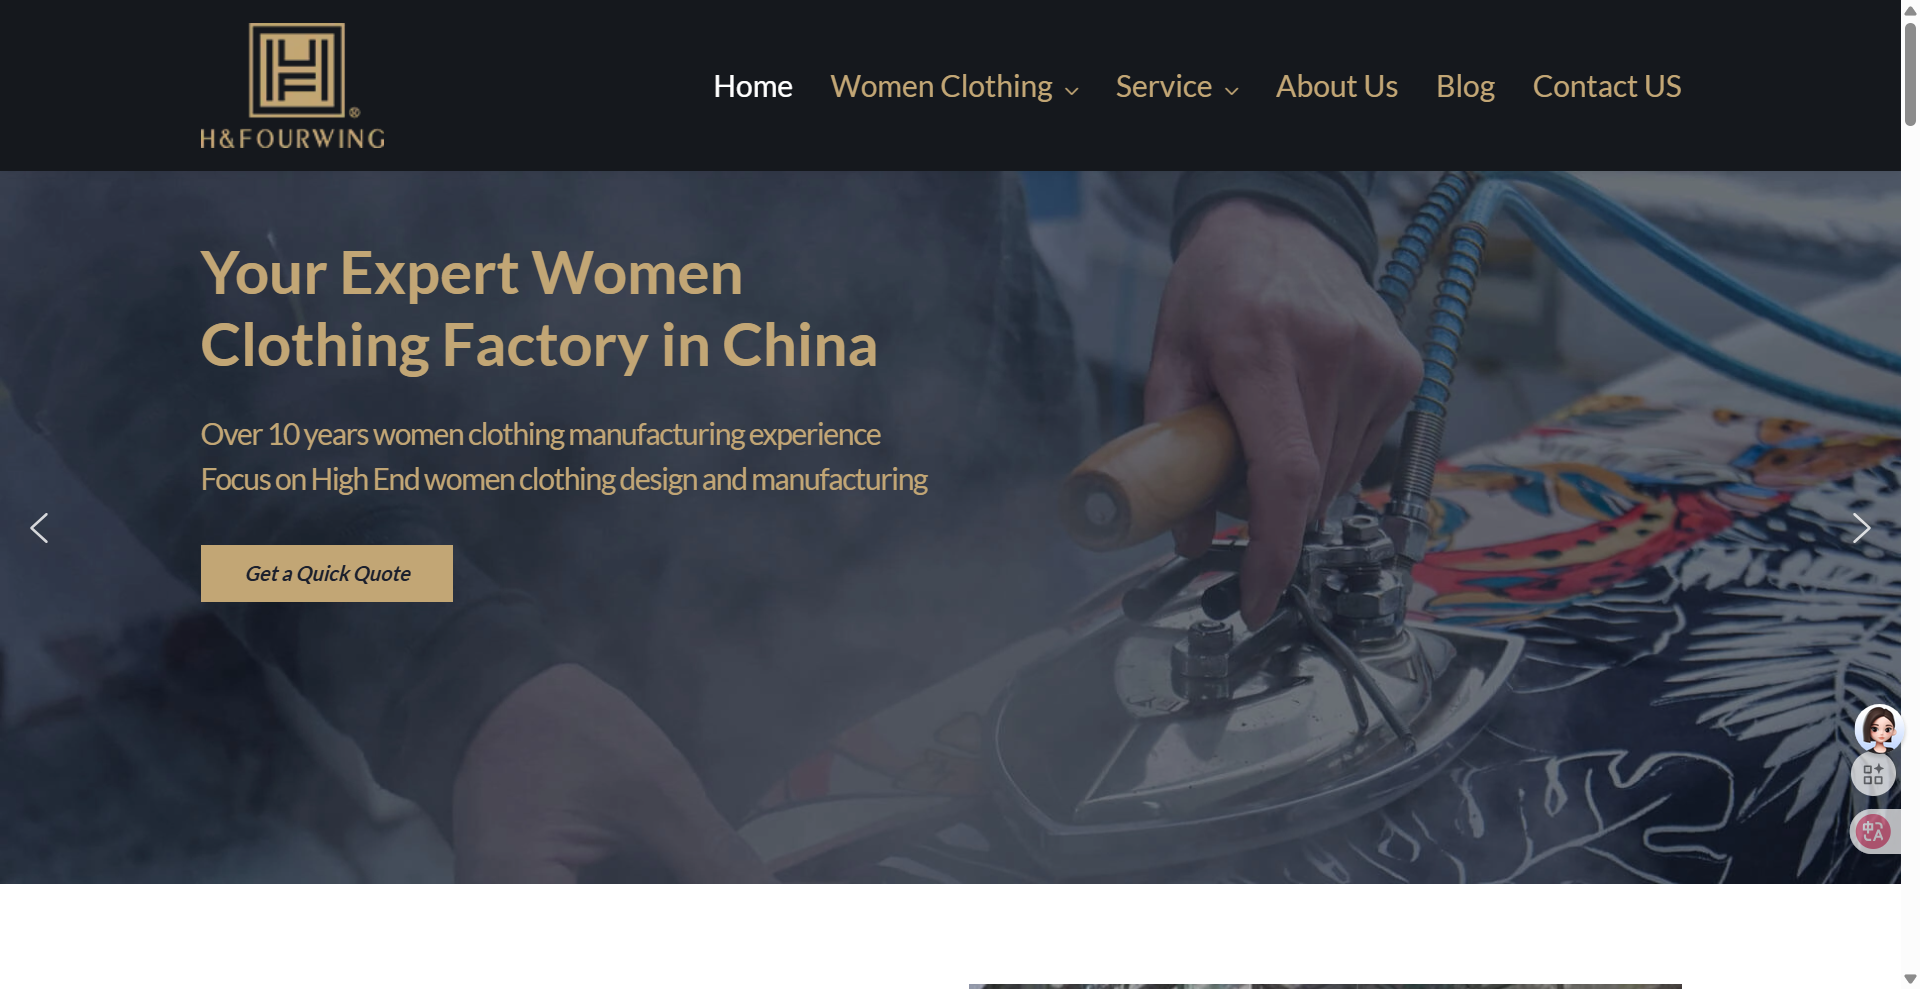Click the grid apps floating icon
Image resolution: width=1920 pixels, height=989 pixels.
(x=1873, y=774)
